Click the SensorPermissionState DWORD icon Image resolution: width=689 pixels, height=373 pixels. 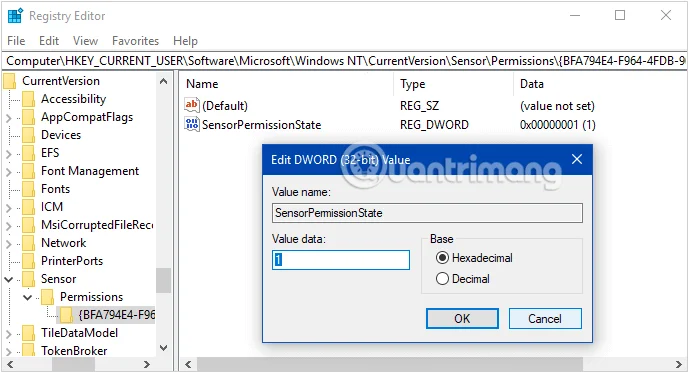(x=192, y=124)
